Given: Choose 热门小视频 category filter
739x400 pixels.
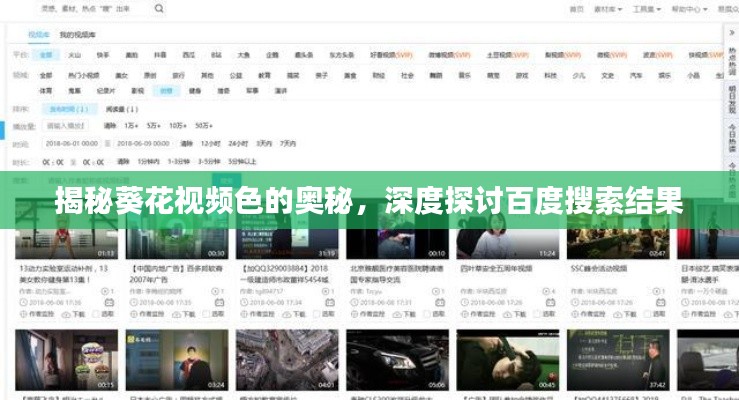Looking at the screenshot, I should 84,75.
